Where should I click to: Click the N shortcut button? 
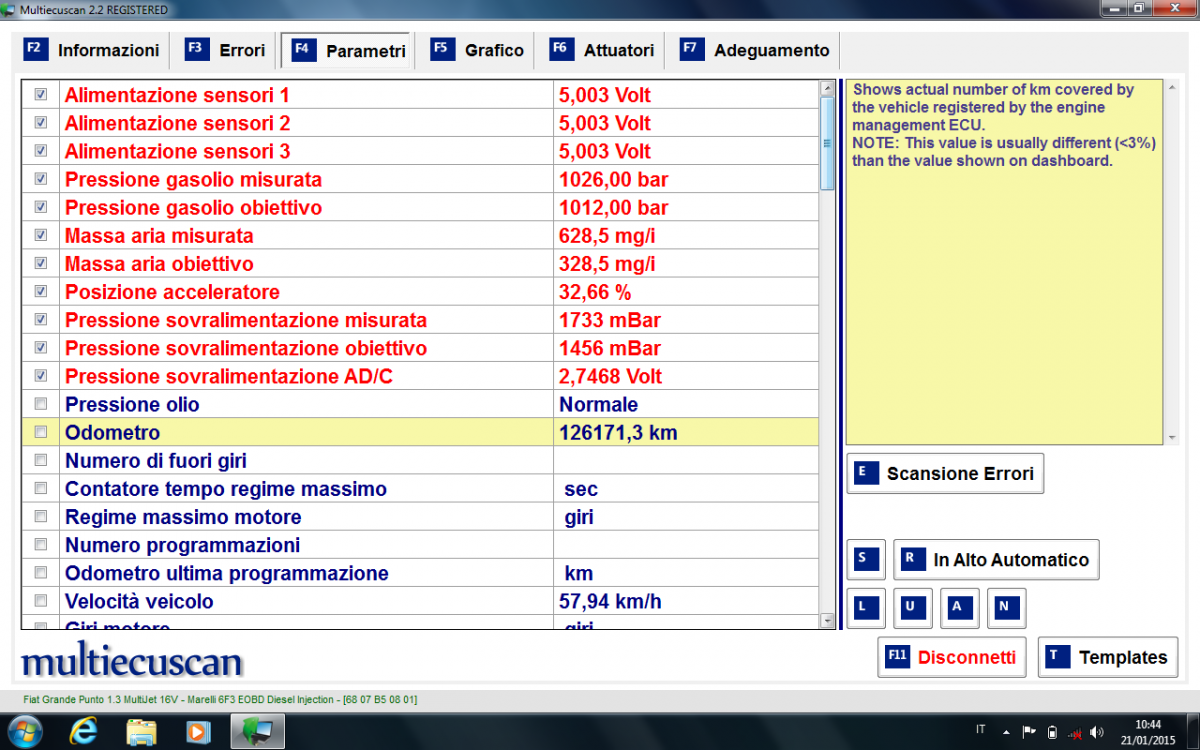pyautogui.click(x=1006, y=608)
